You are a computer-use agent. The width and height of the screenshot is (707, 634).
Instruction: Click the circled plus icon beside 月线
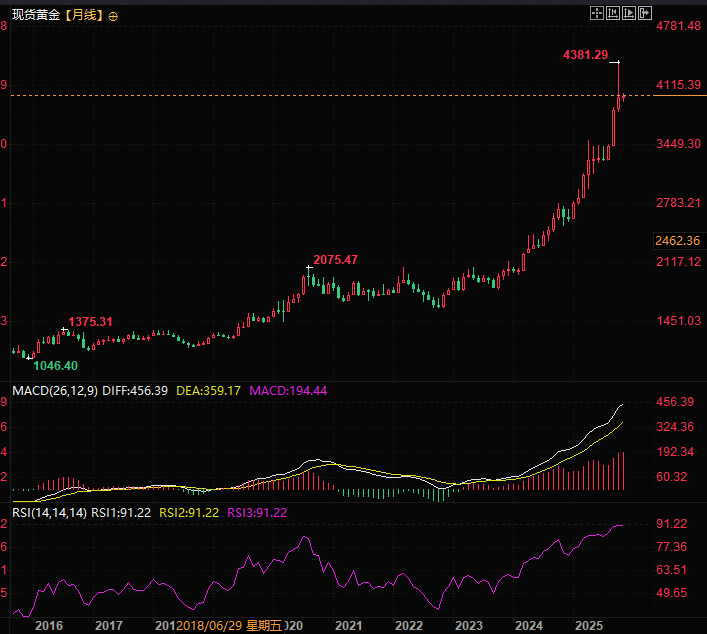coord(112,17)
